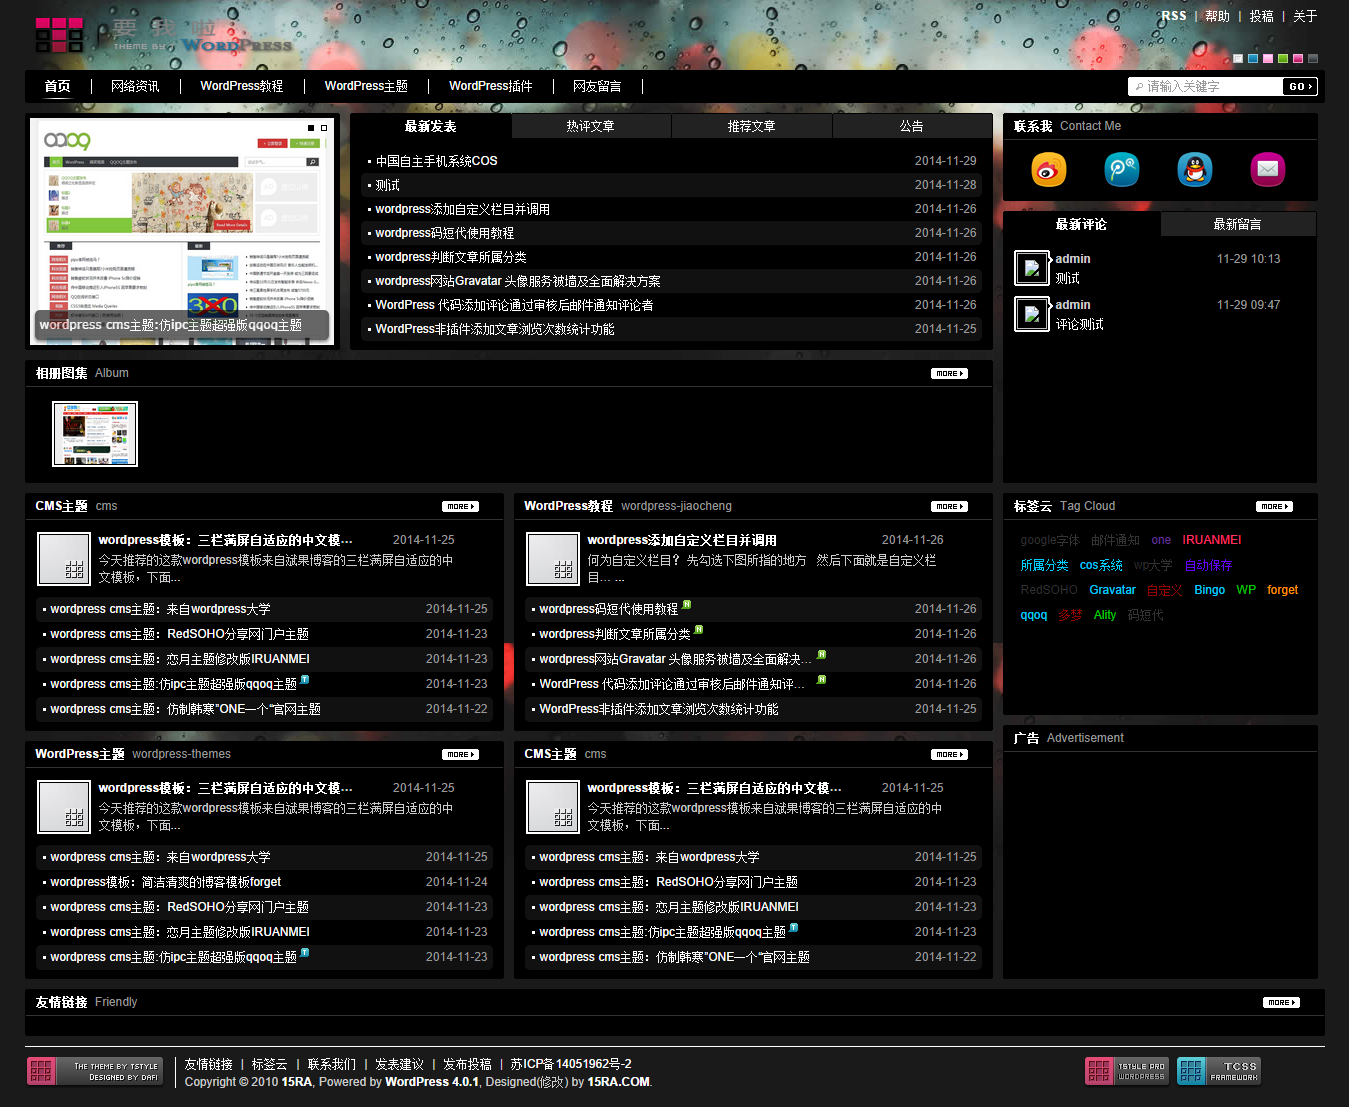
Task: Click the pink grid site logo
Action: pyautogui.click(x=59, y=35)
